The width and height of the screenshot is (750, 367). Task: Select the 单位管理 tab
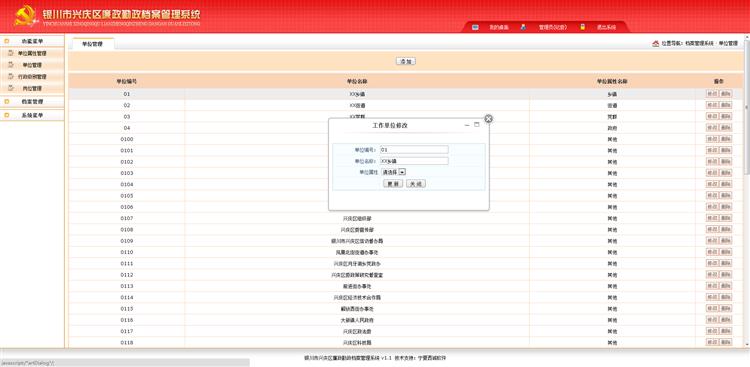pos(92,44)
